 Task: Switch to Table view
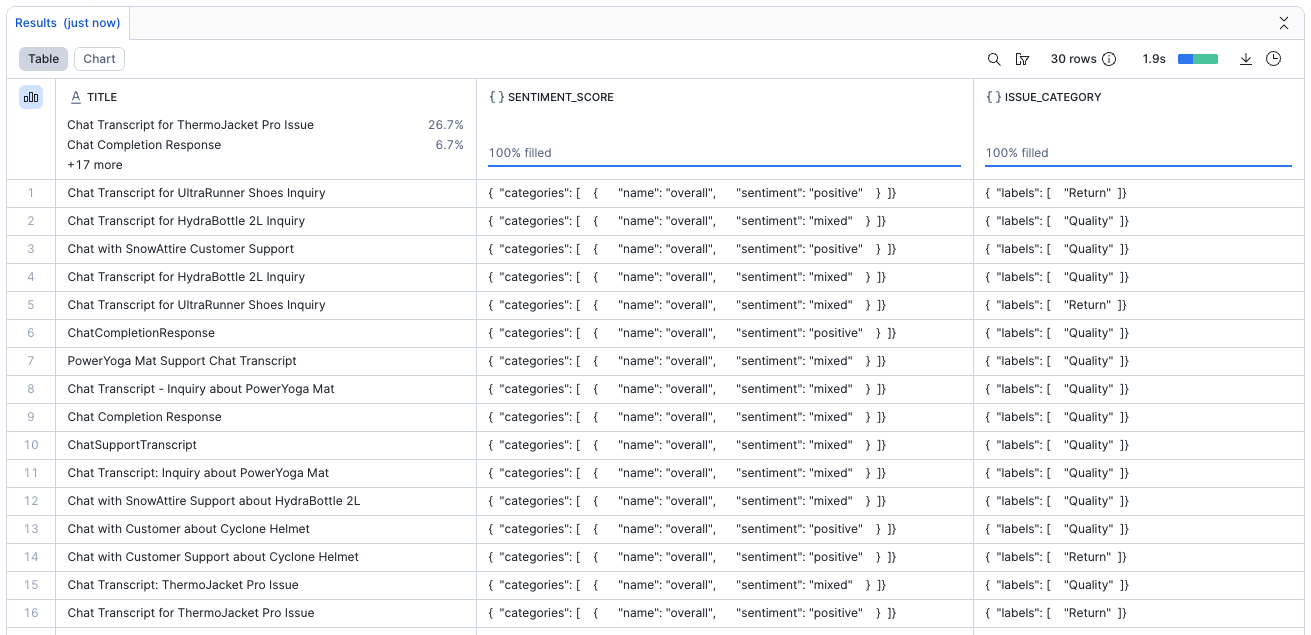(x=43, y=59)
